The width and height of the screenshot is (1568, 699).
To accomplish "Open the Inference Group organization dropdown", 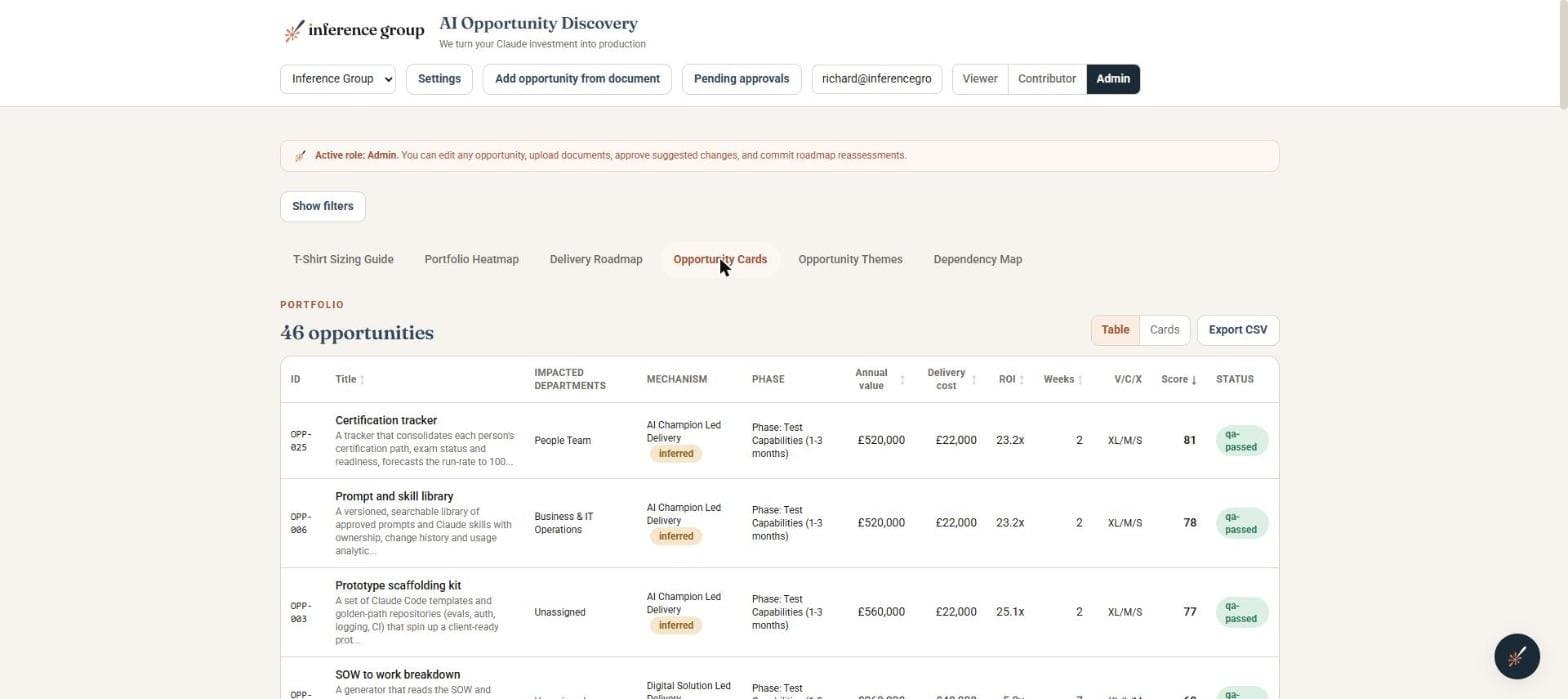I will (x=338, y=79).
